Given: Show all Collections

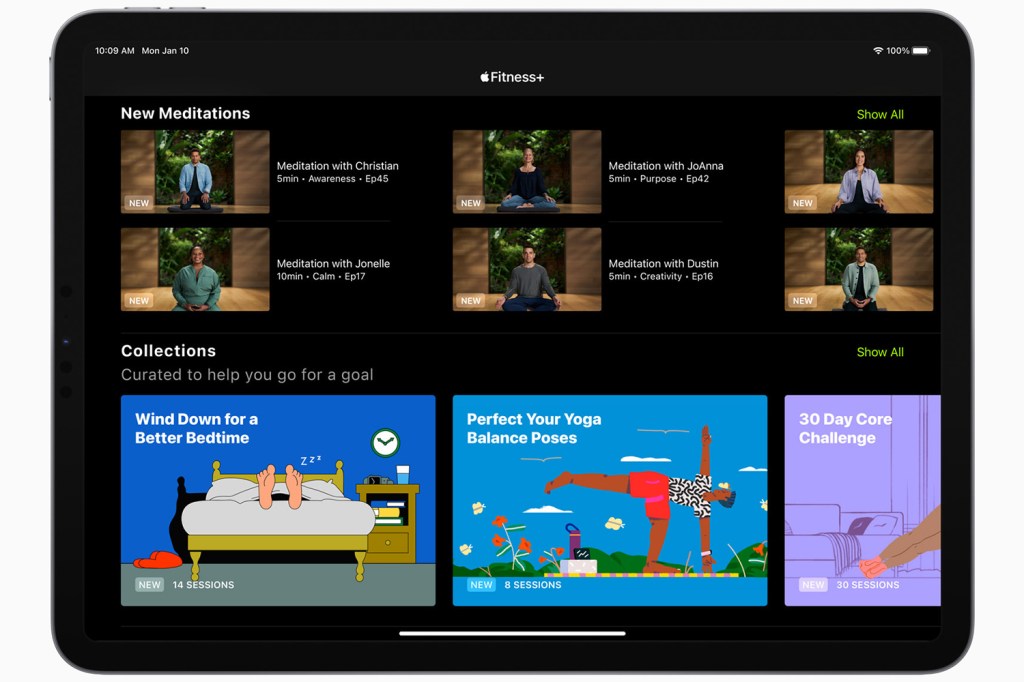Looking at the screenshot, I should coord(880,352).
